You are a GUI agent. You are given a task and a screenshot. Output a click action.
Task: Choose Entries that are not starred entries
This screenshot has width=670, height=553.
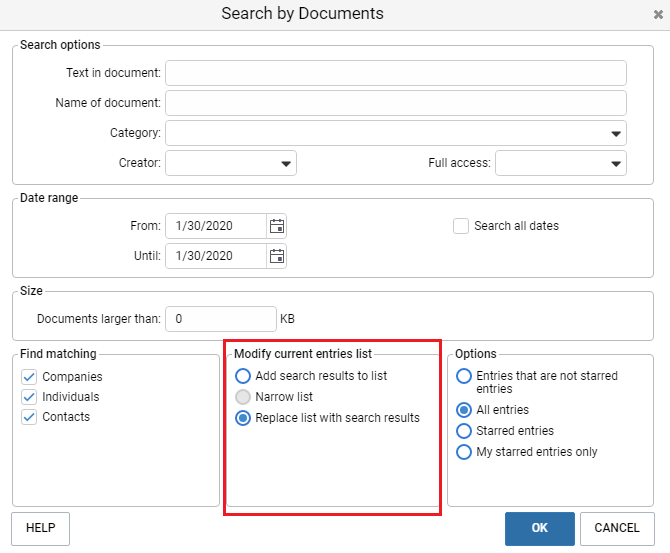(464, 376)
